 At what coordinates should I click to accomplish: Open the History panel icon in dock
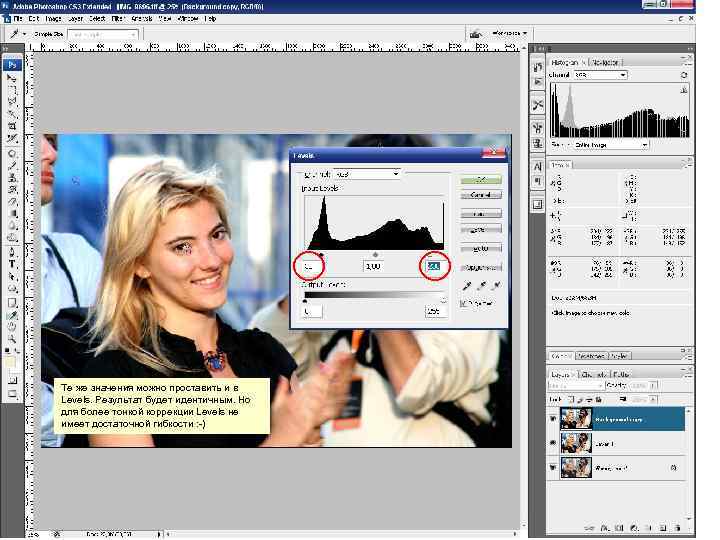(x=537, y=67)
